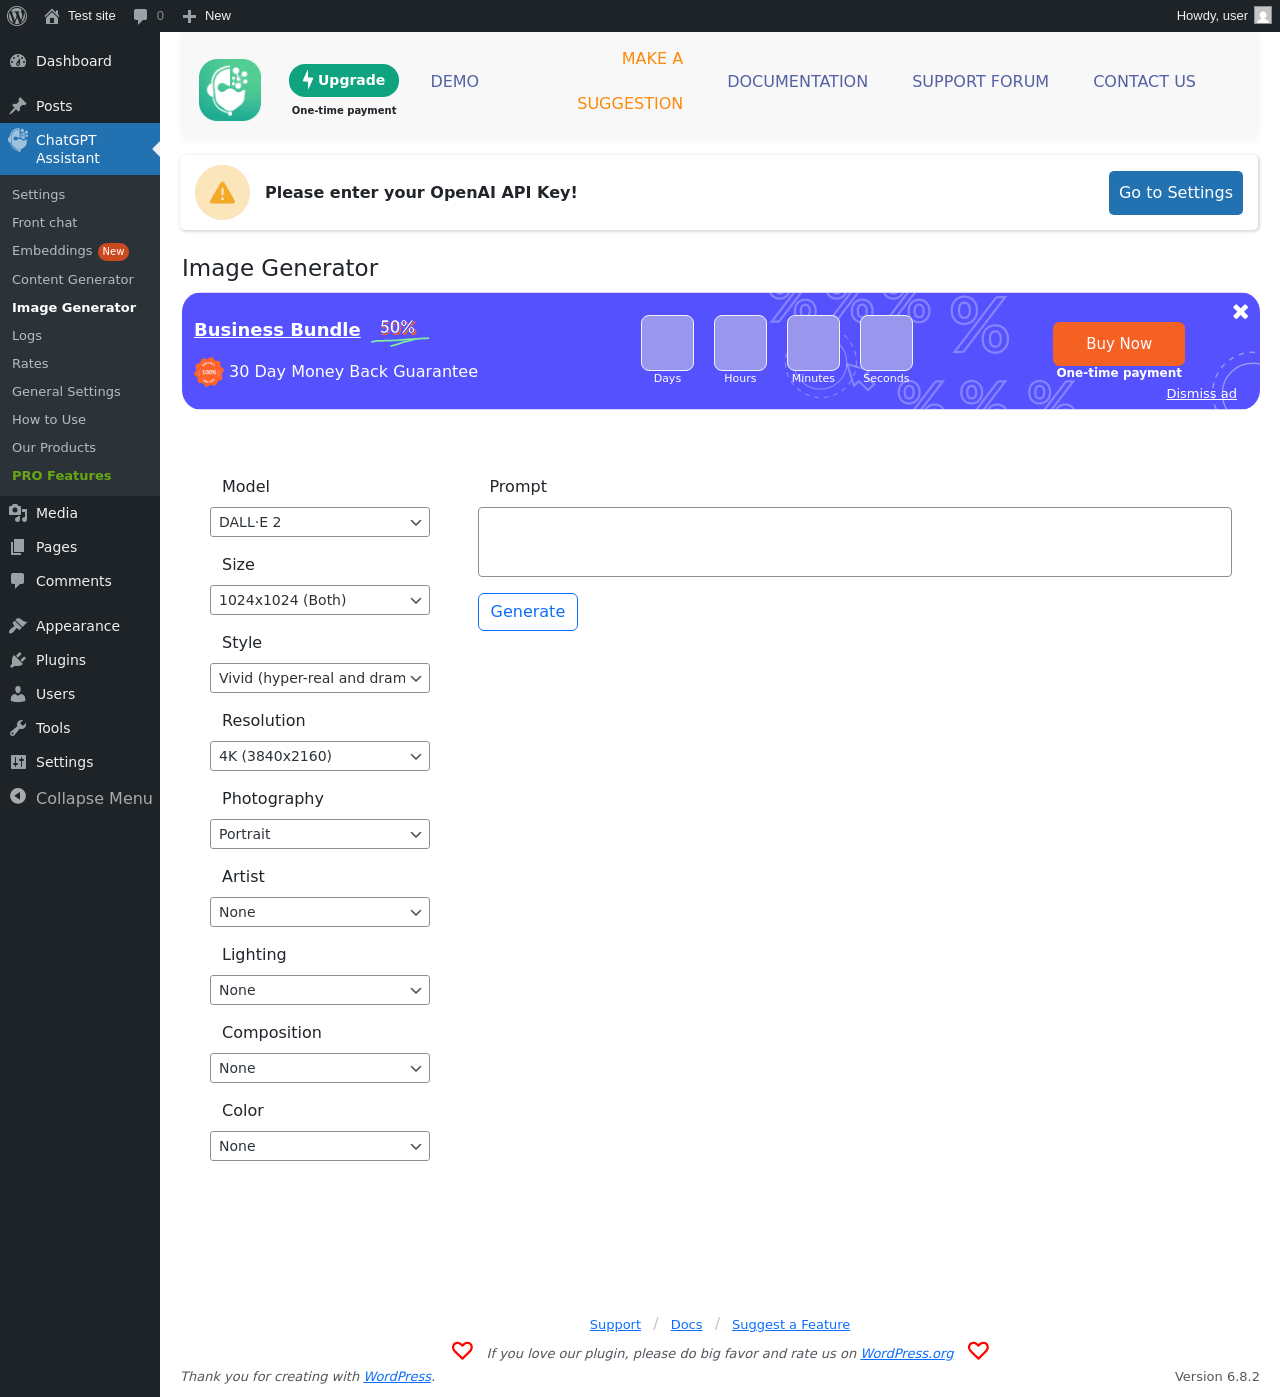This screenshot has height=1397, width=1280.
Task: Open the DOCUMENTATION link
Action: tap(797, 82)
